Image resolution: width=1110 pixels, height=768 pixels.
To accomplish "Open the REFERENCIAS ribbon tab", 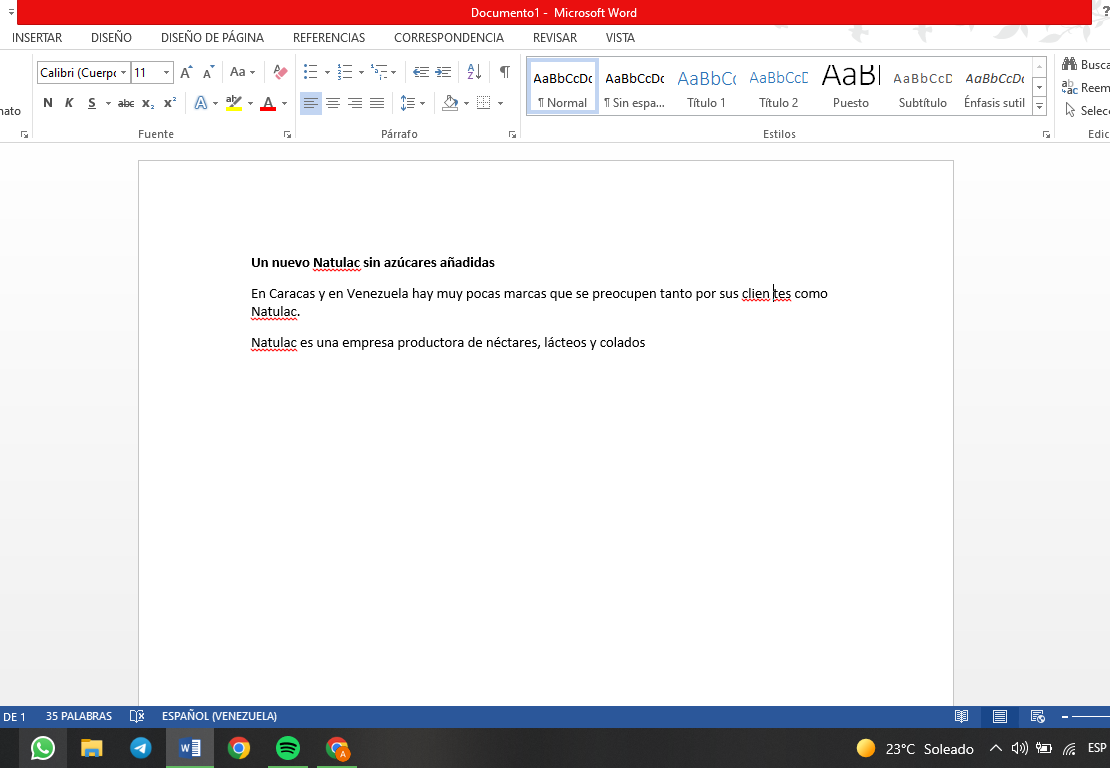I will [329, 38].
